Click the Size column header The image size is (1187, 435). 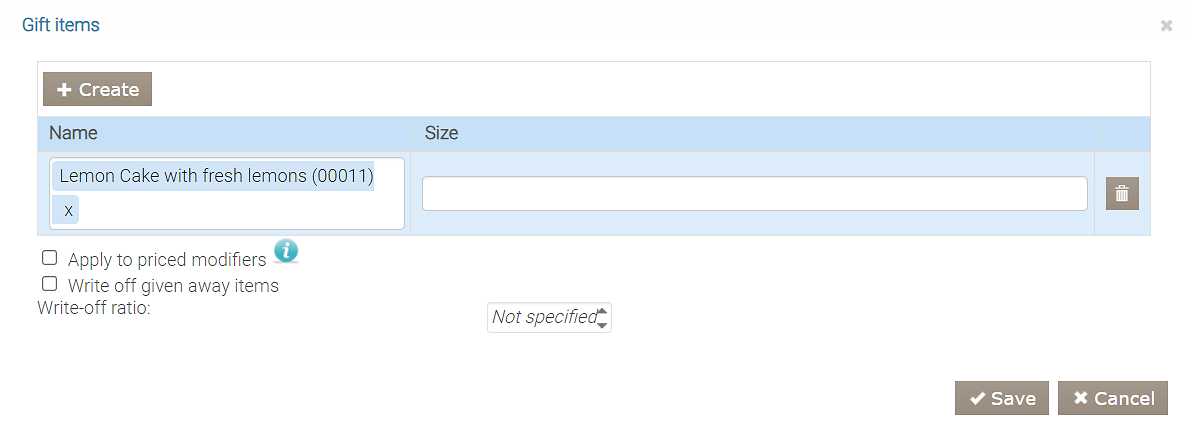(x=441, y=133)
